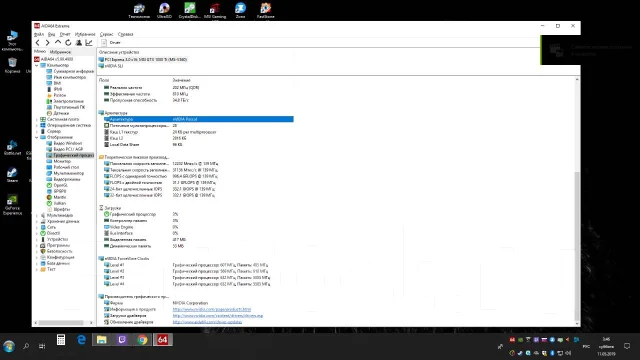Open the user icon in the AIDA64 toolbar
This screenshot has width=640, height=360.
[x=79, y=42]
